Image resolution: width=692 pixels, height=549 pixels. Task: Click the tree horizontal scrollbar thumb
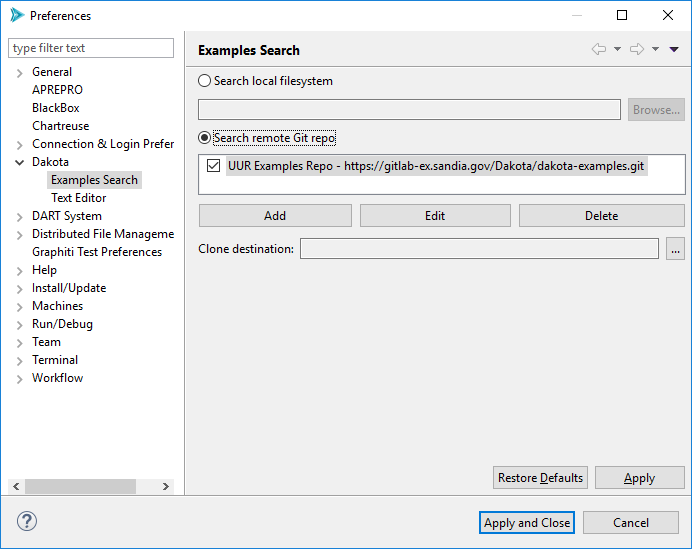[x=80, y=486]
